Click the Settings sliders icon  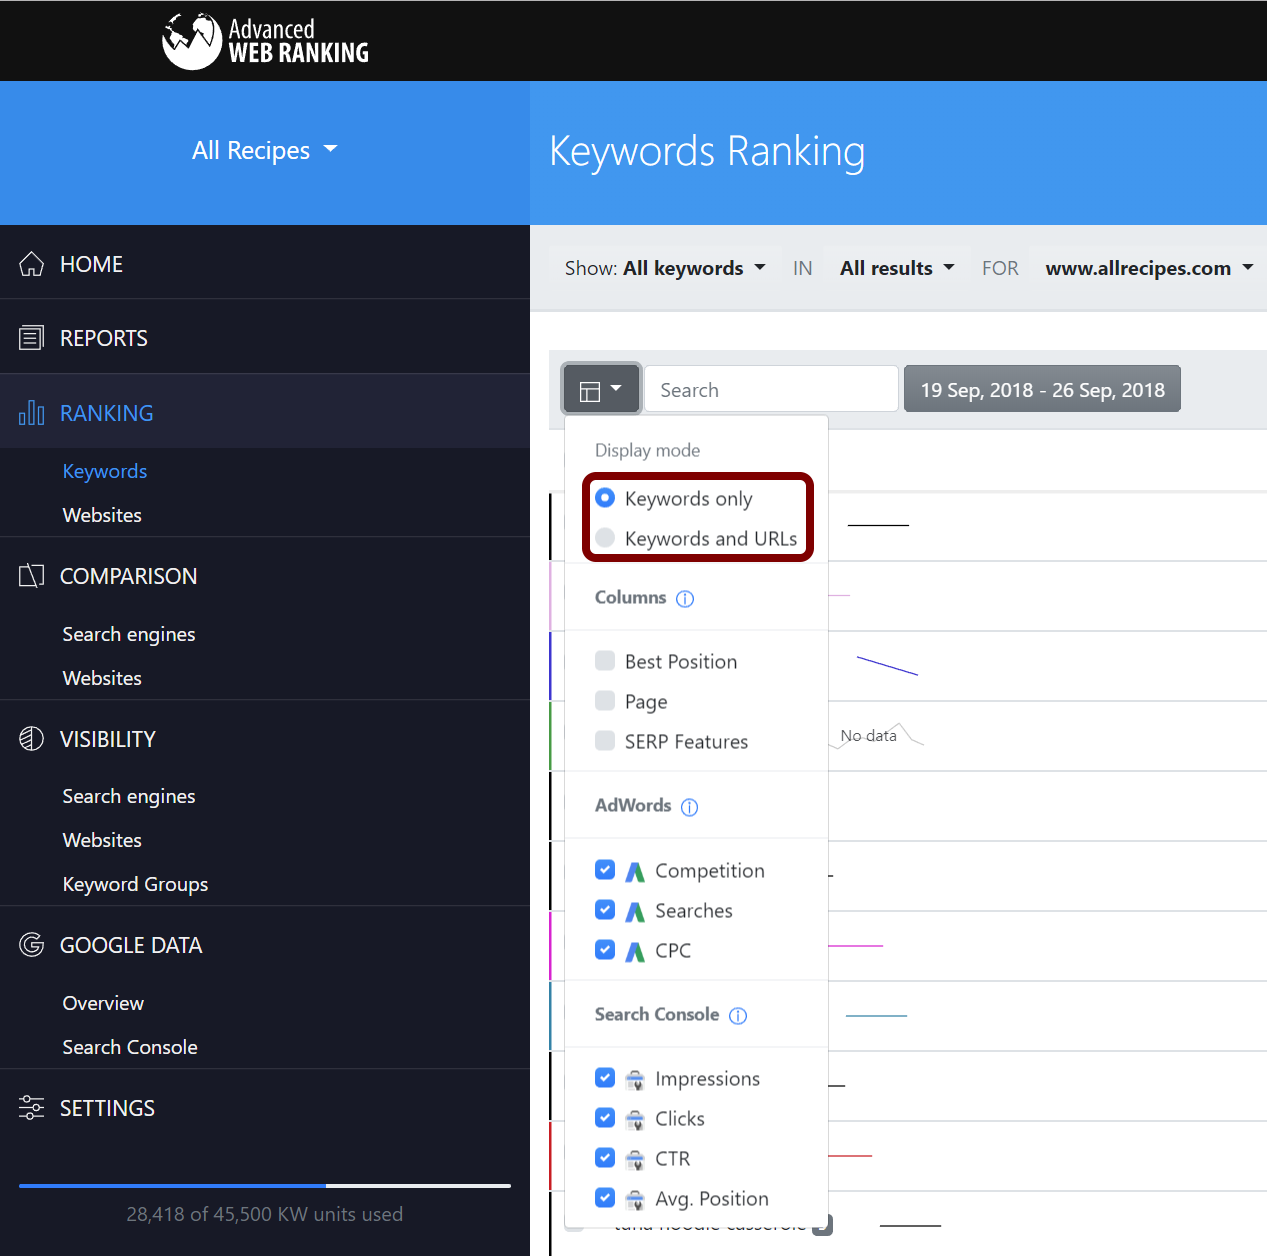32,1108
